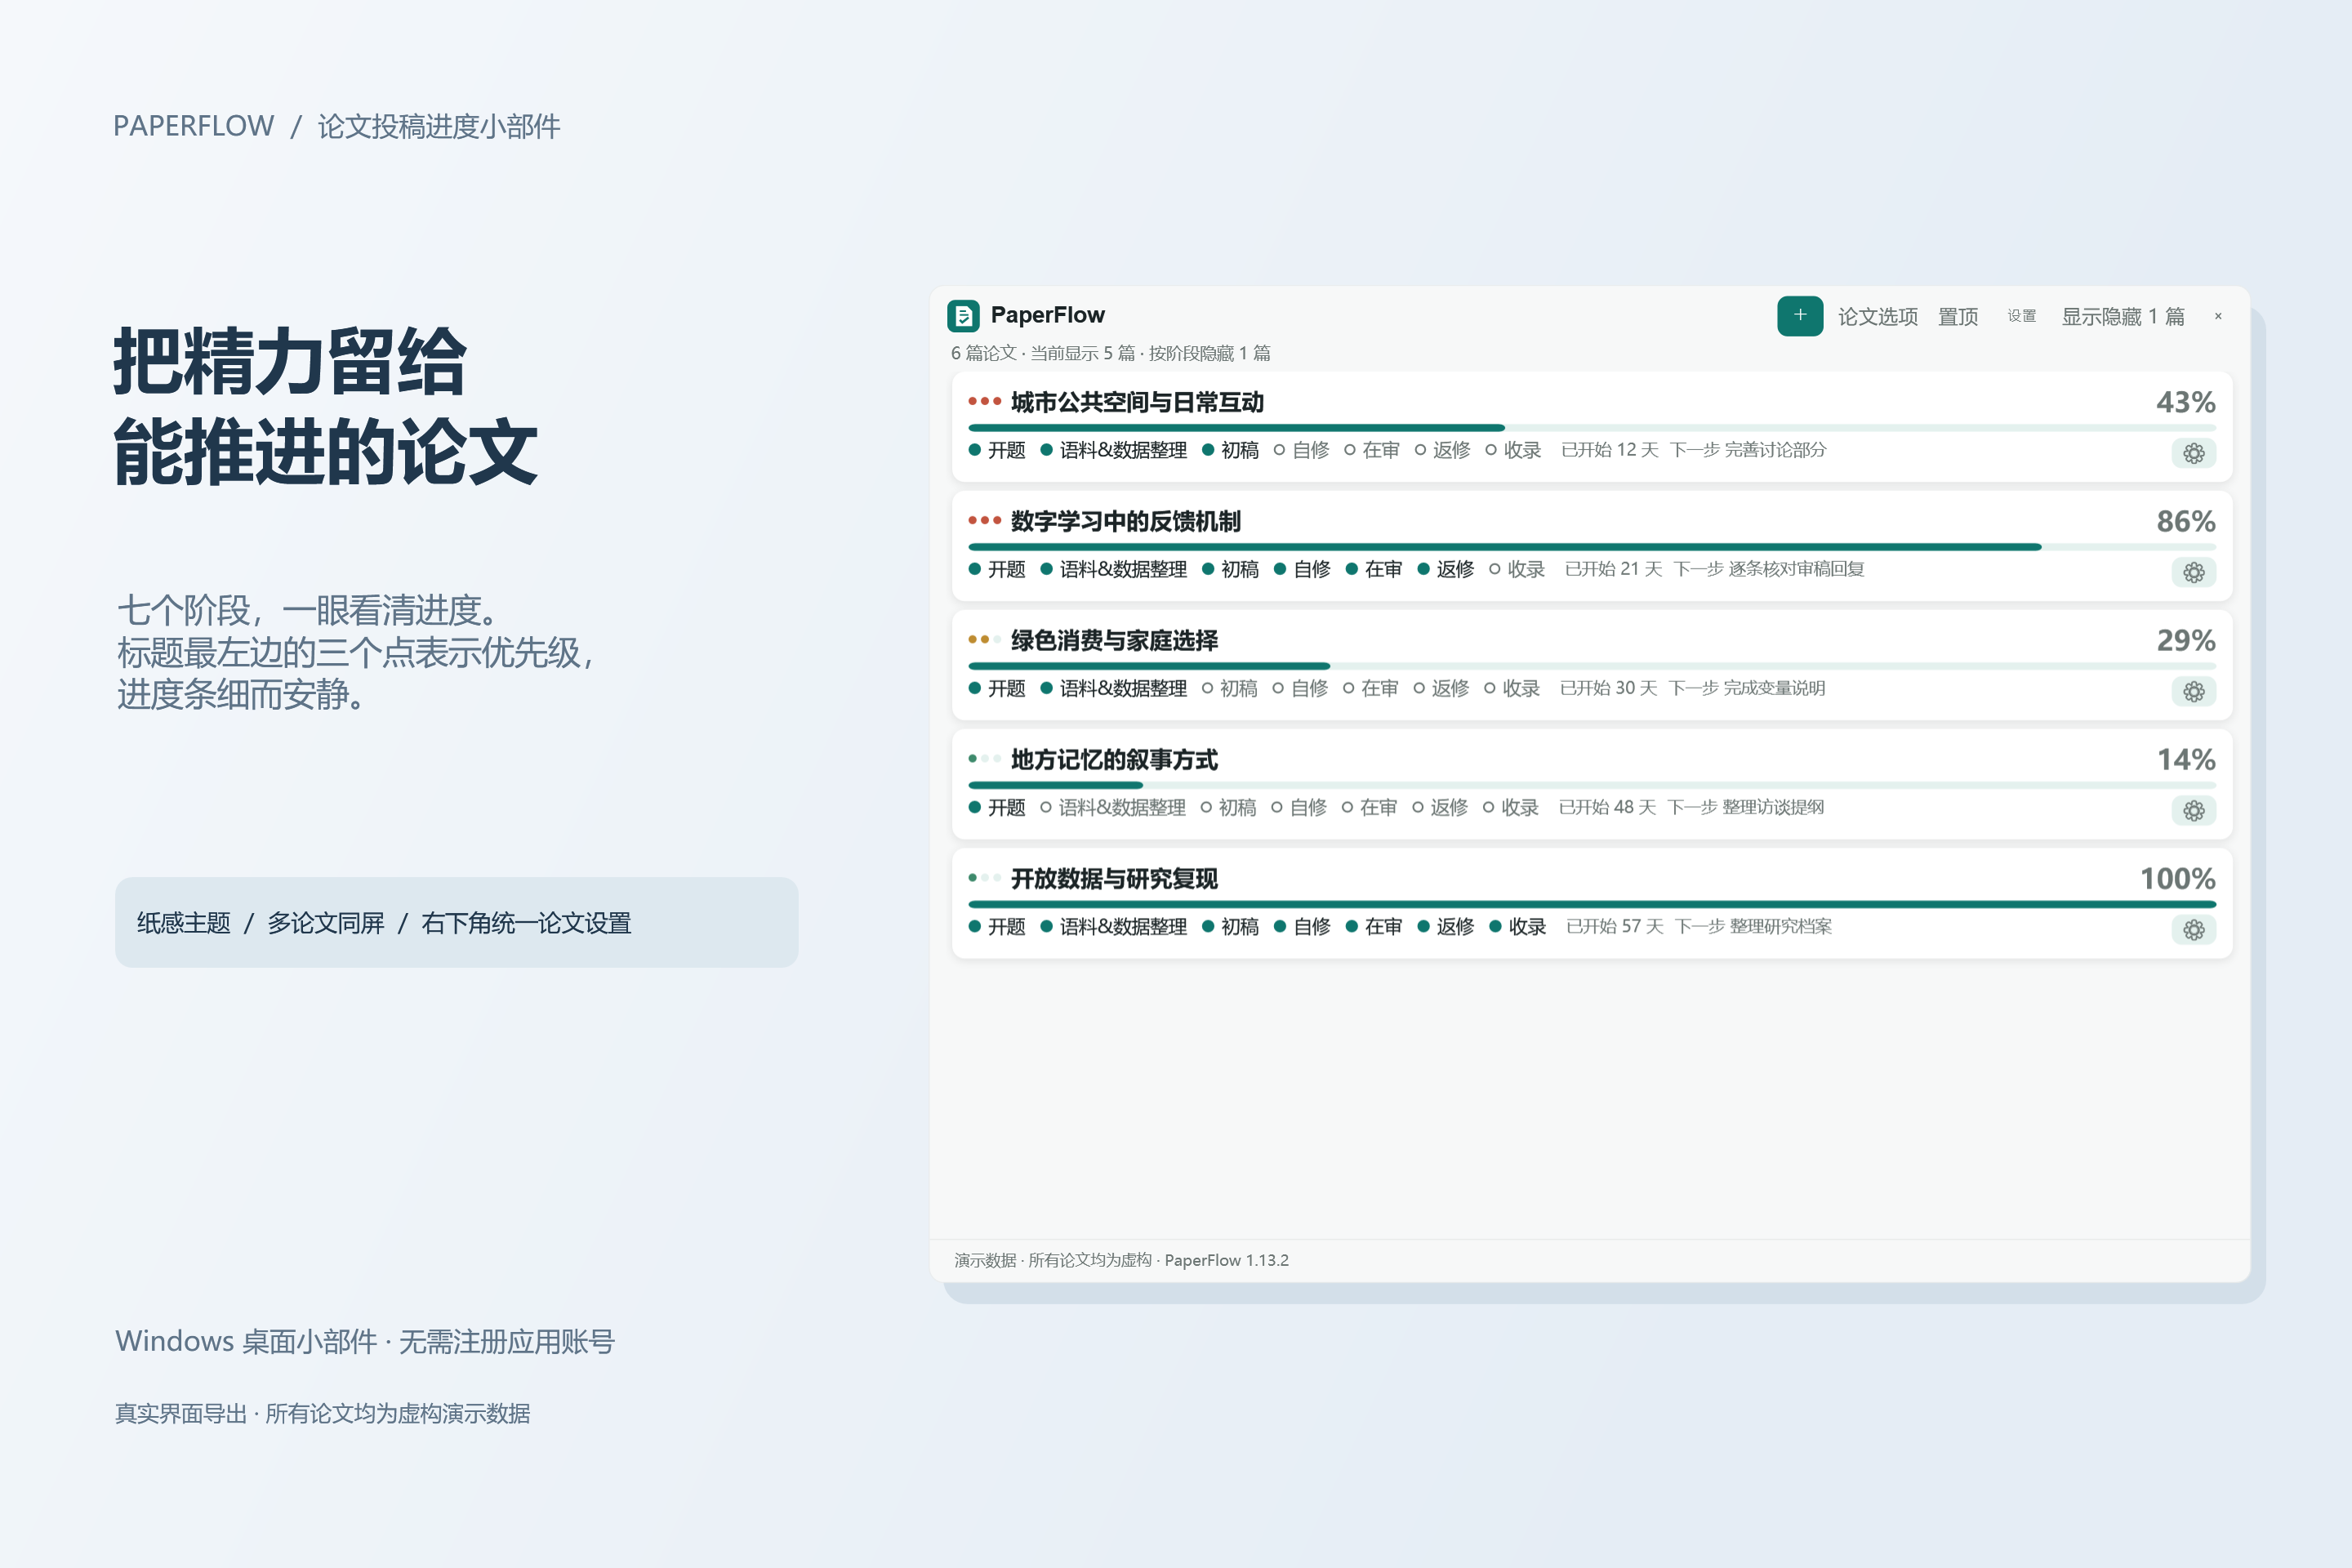Select title 城市公共空间与日常互动
Viewport: 2352px width, 1568px height.
[x=1137, y=402]
